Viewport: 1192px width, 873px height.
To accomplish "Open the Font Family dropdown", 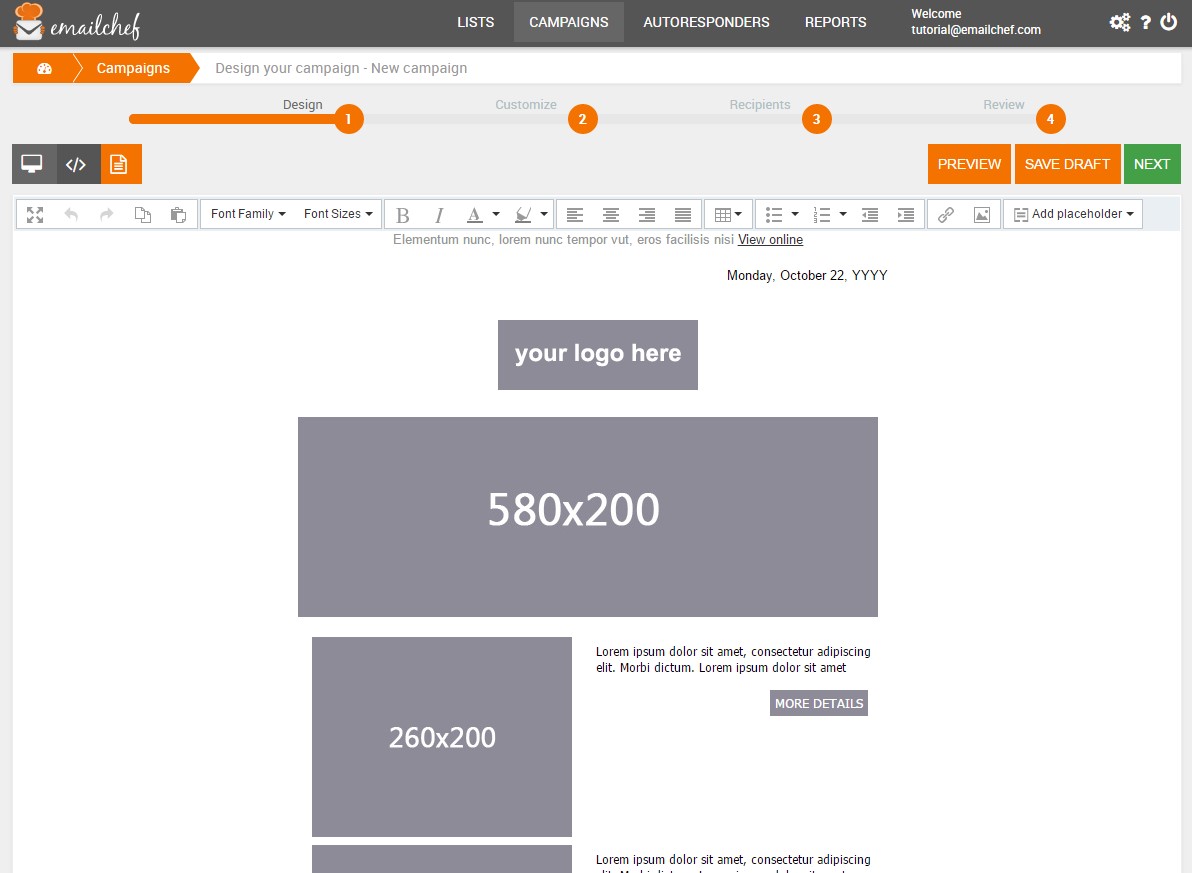I will 249,214.
